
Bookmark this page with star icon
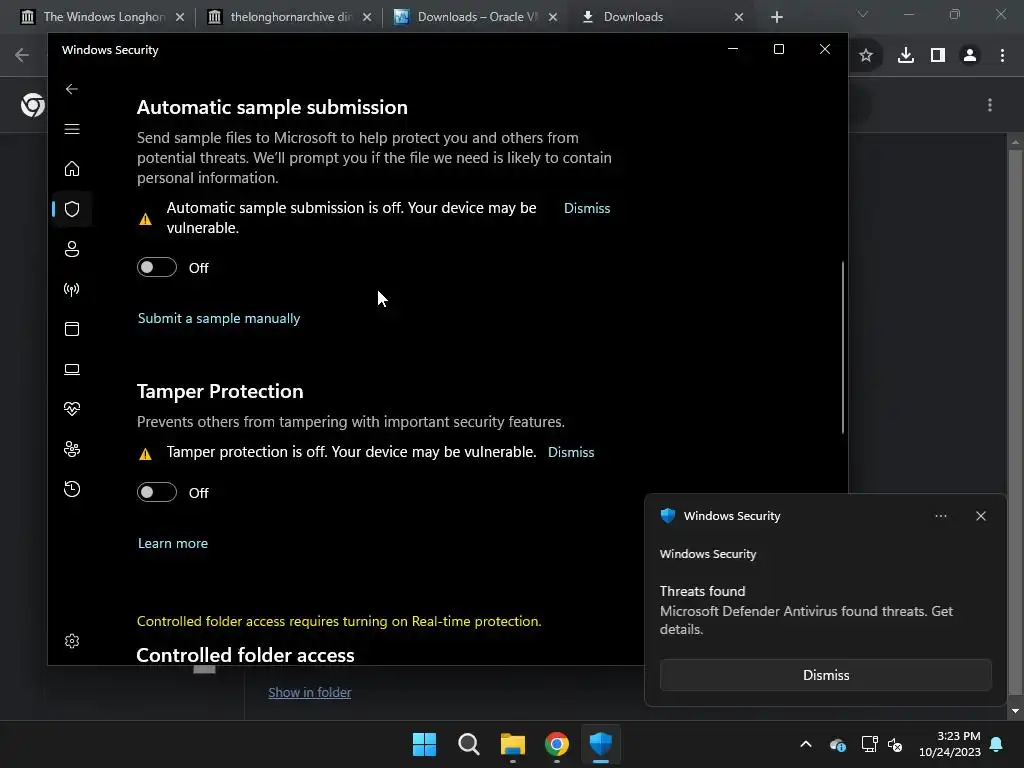click(x=866, y=56)
